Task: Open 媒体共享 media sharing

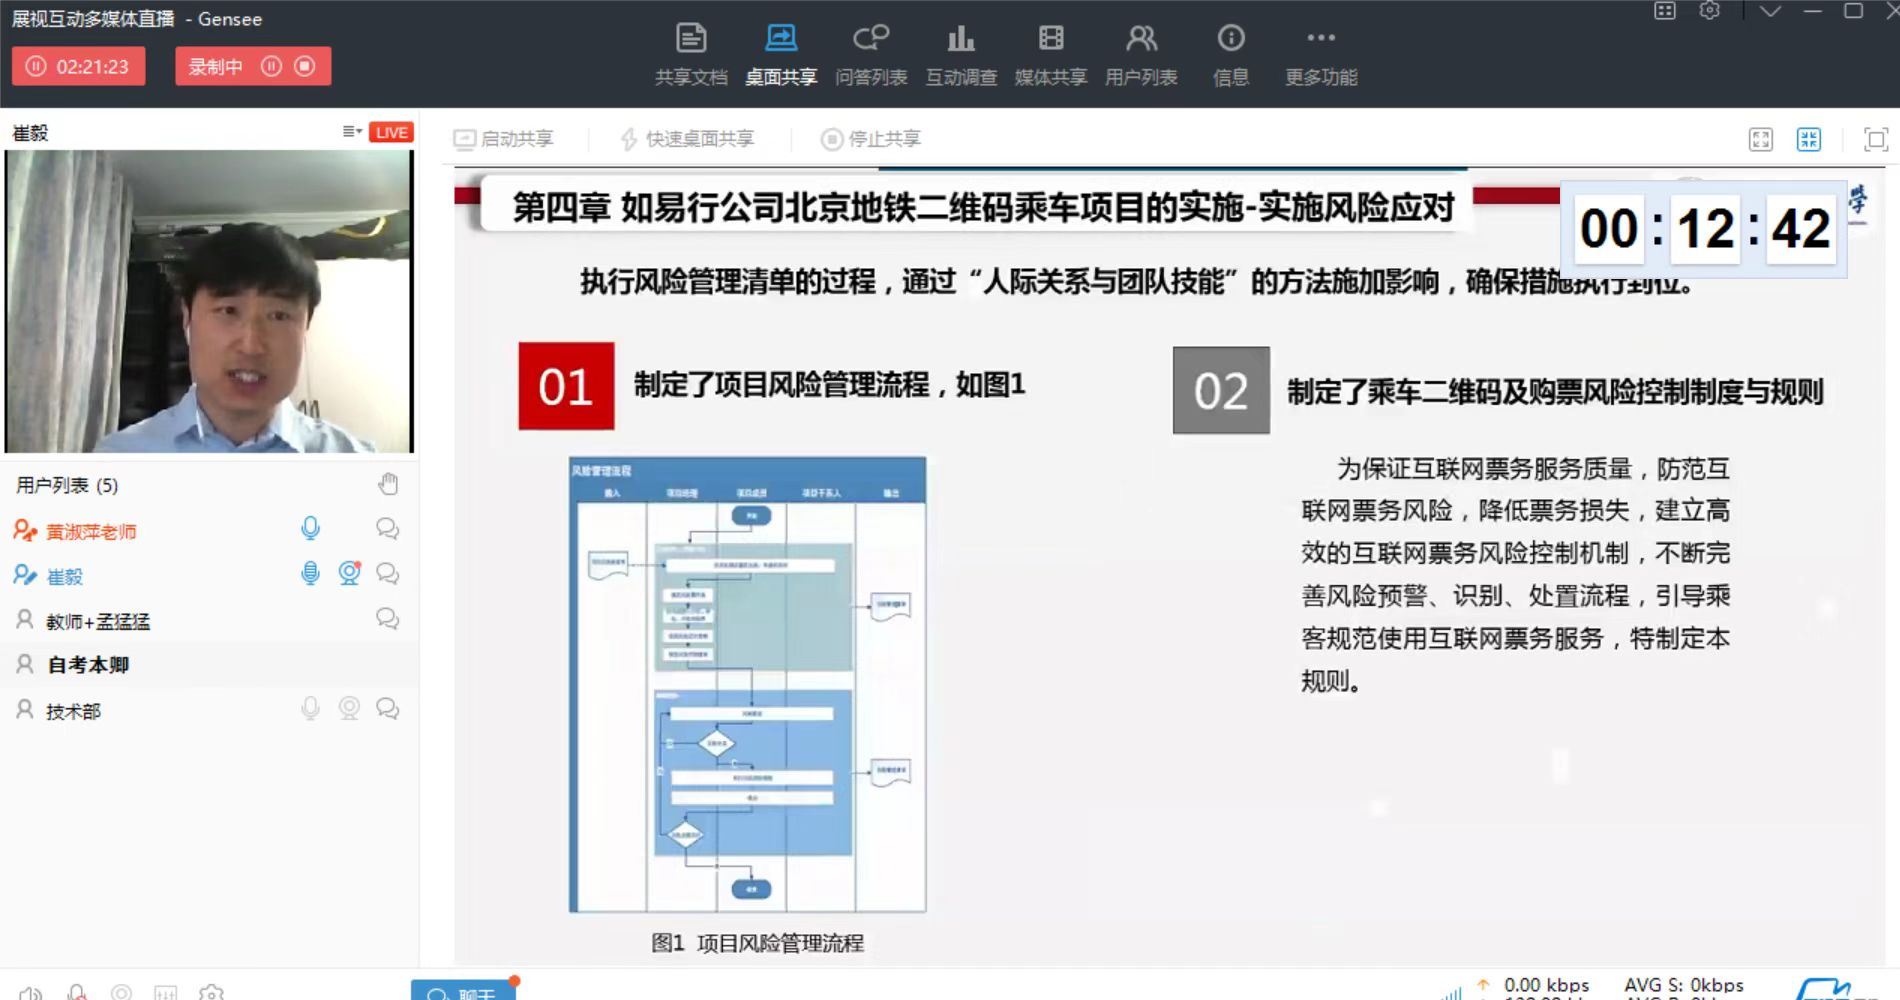Action: [1051, 54]
